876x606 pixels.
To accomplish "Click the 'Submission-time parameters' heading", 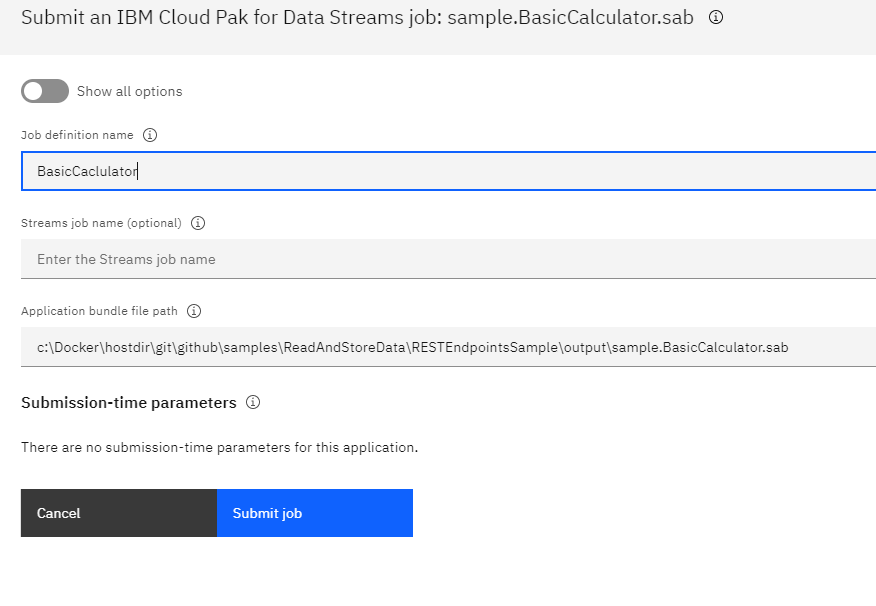I will 128,403.
